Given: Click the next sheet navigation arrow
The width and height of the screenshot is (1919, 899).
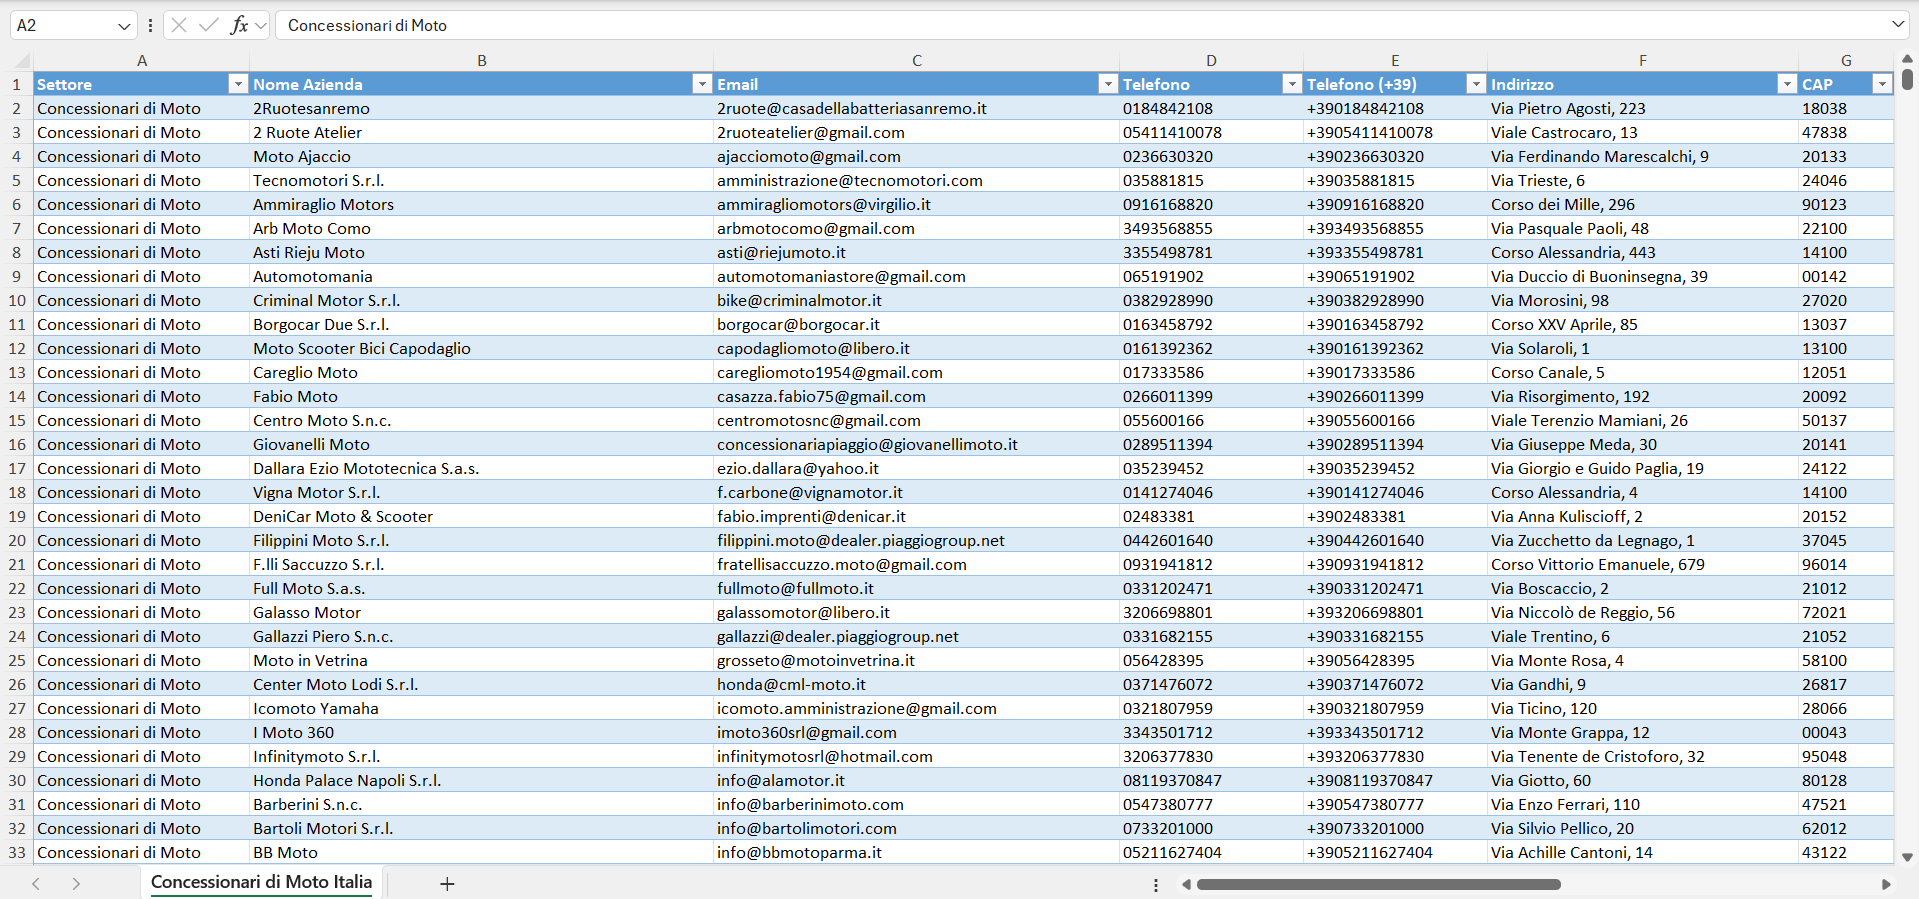Looking at the screenshot, I should (x=76, y=884).
